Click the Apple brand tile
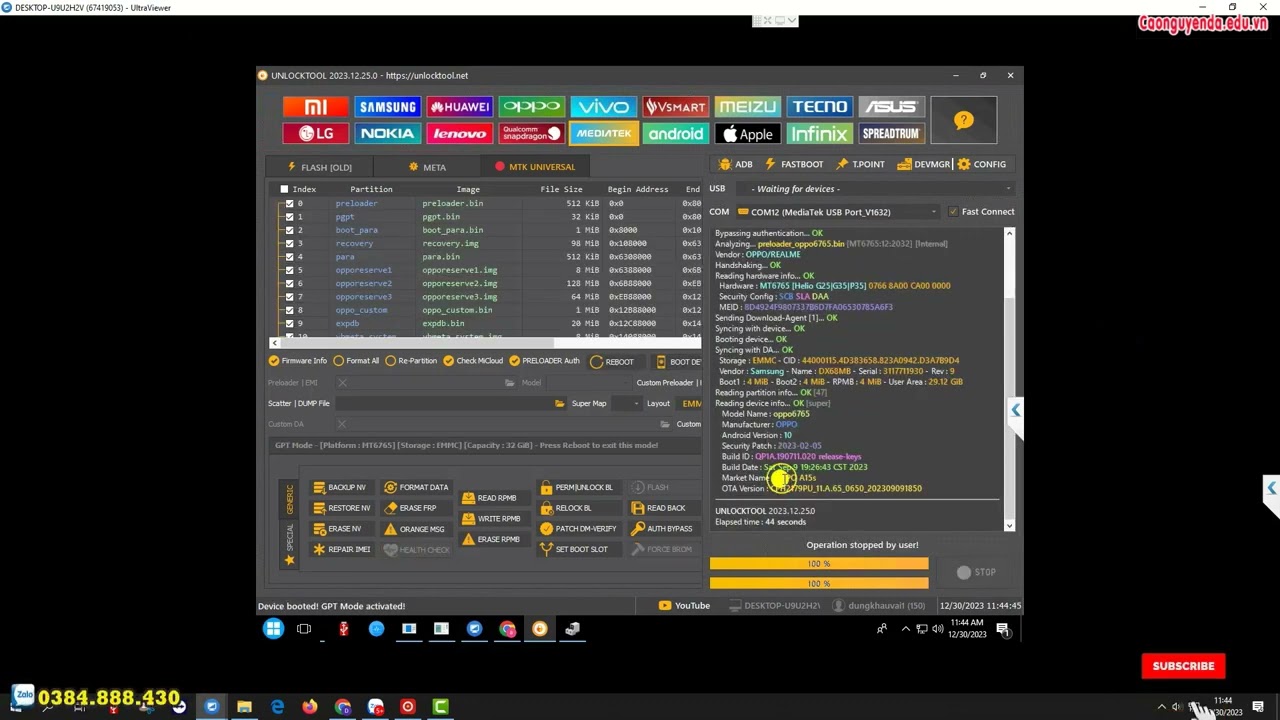 click(747, 134)
